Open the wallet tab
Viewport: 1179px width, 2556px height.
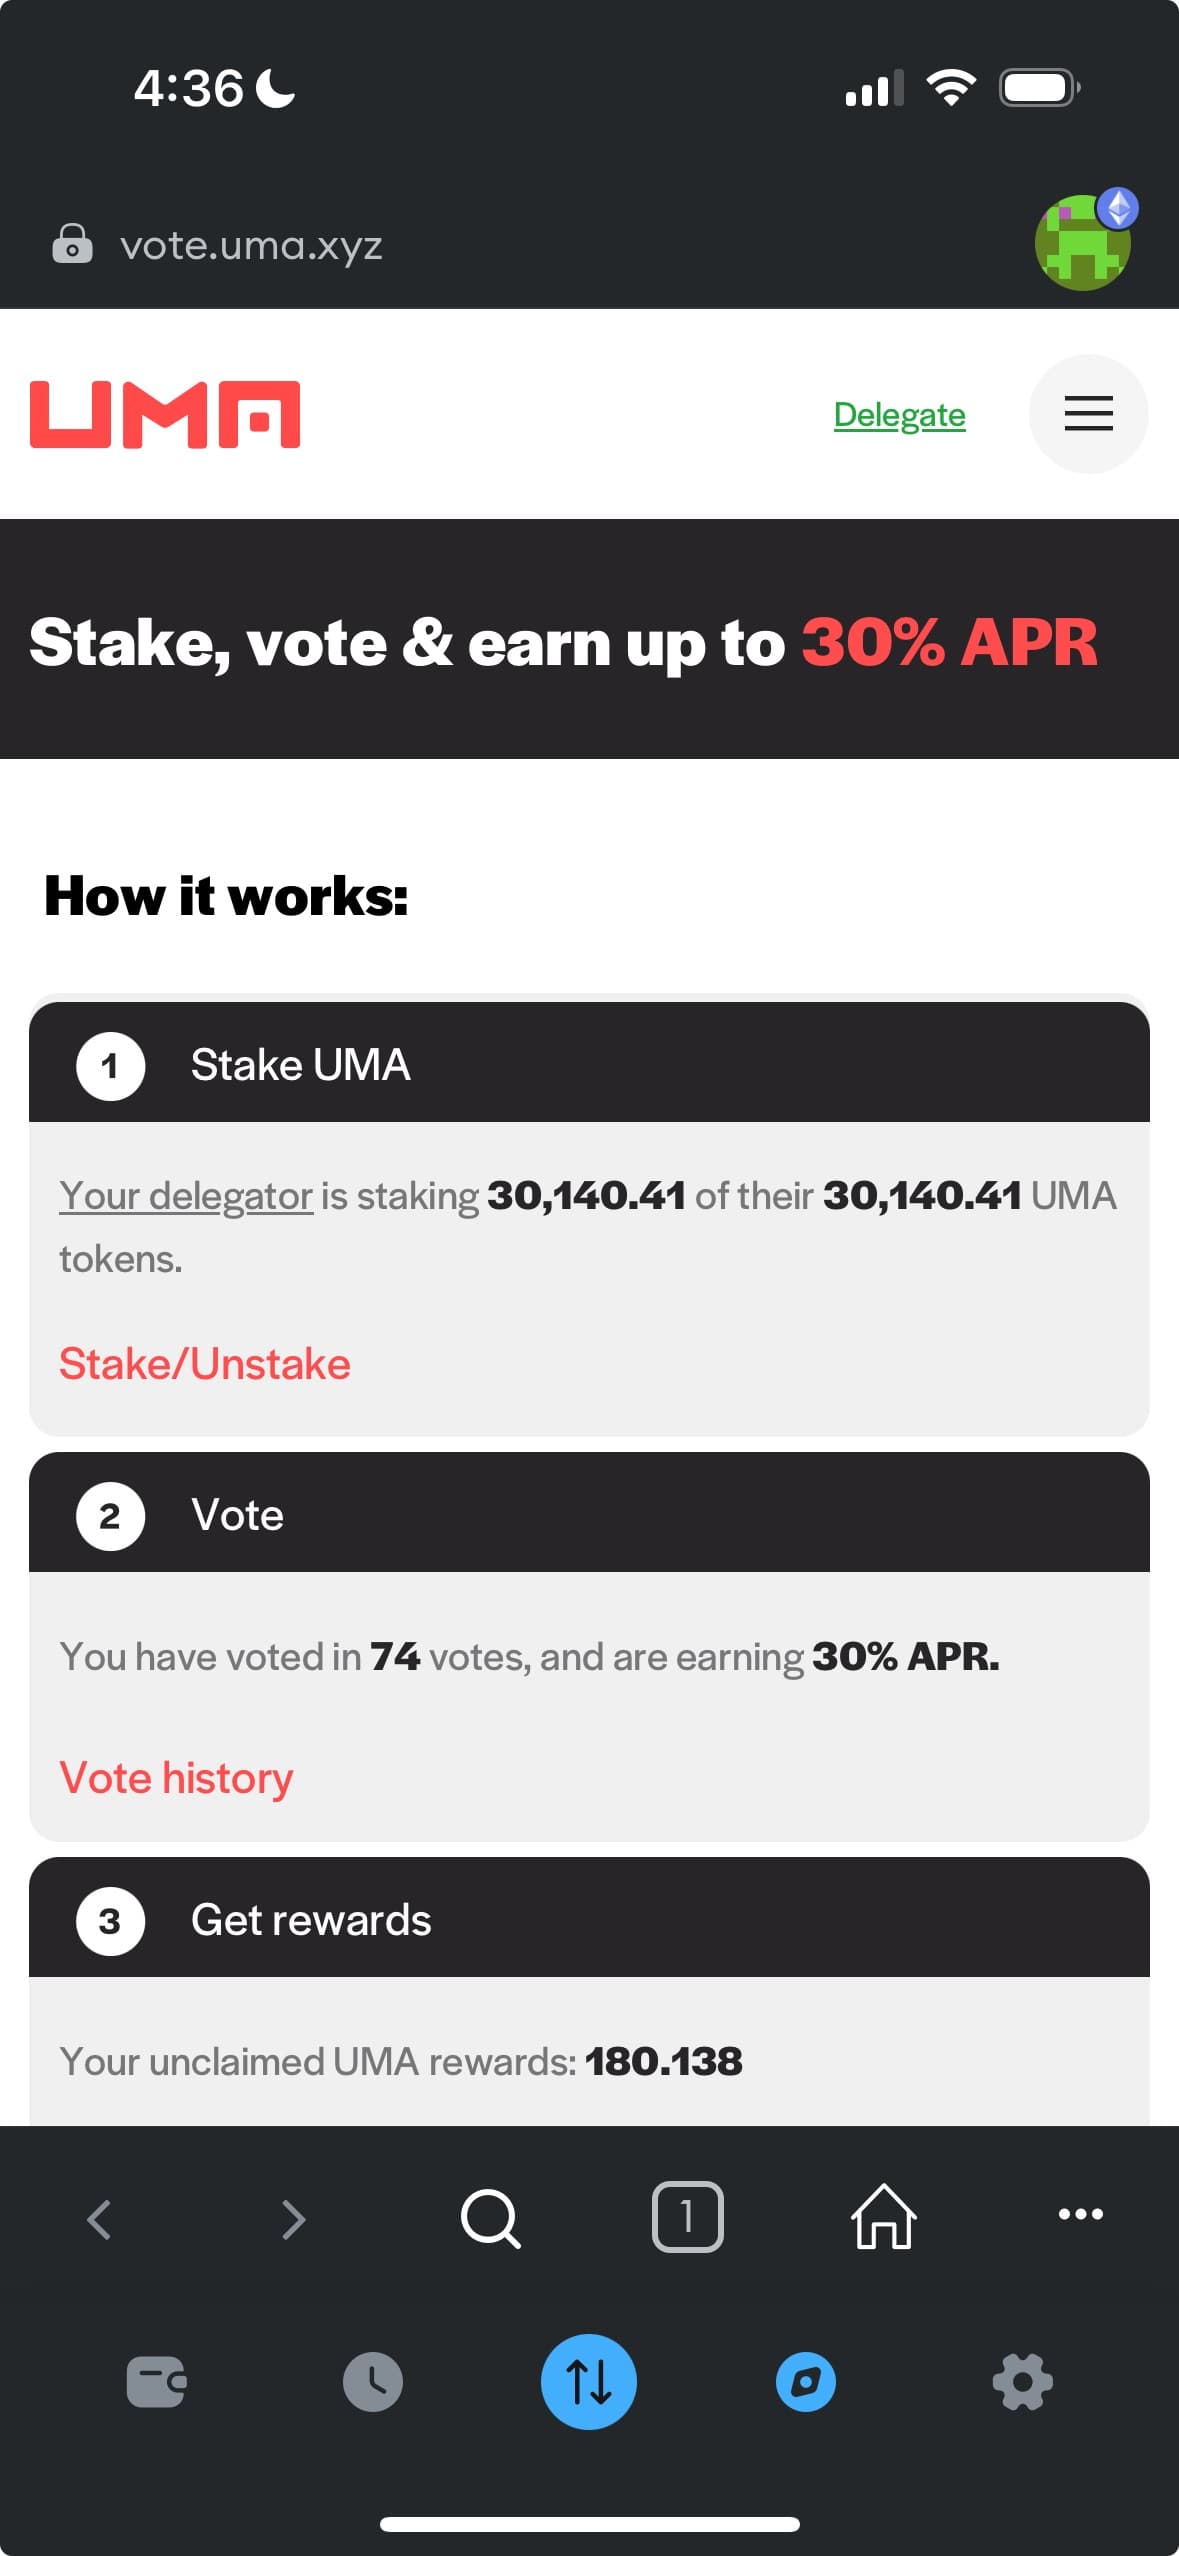tap(156, 2382)
